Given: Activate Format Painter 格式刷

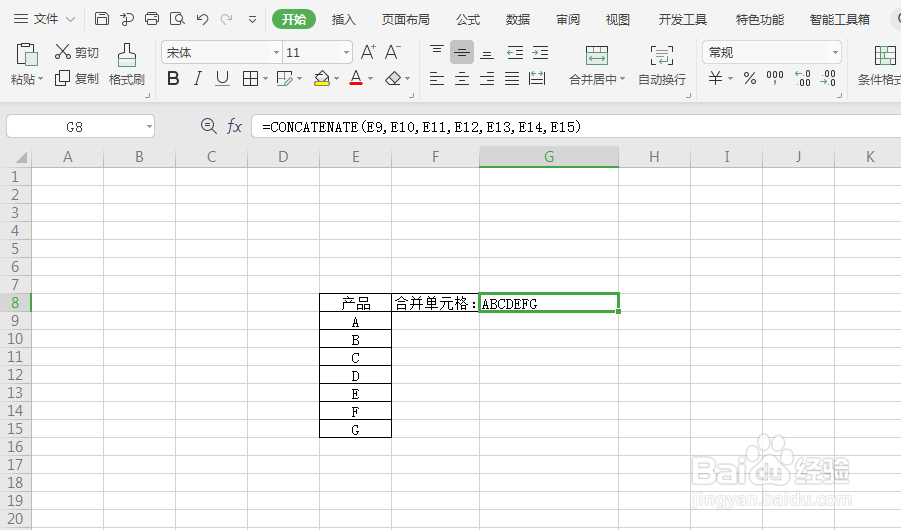Looking at the screenshot, I should coord(126,65).
